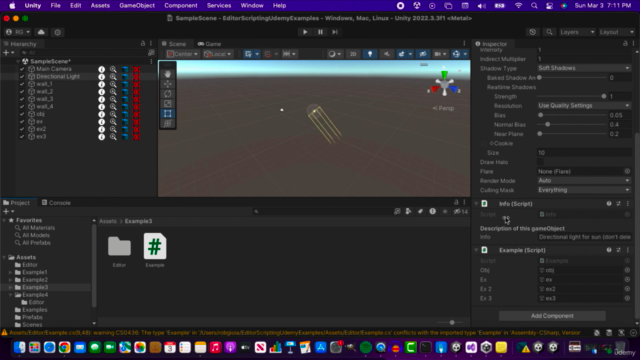
Task: Pause the game preview
Action: click(x=320, y=32)
